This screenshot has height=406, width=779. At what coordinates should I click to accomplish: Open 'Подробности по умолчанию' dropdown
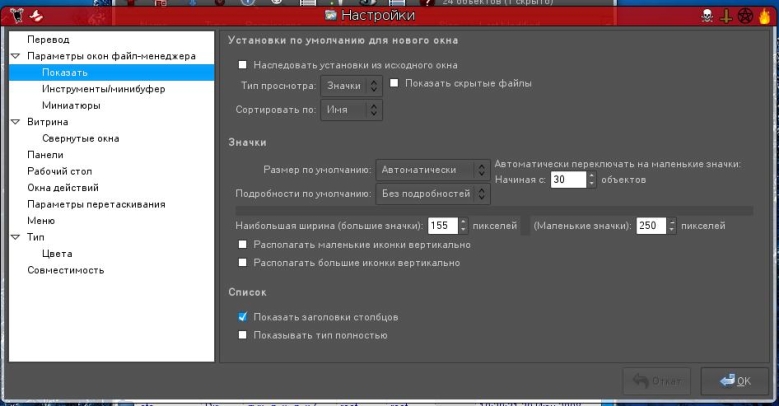tap(433, 194)
